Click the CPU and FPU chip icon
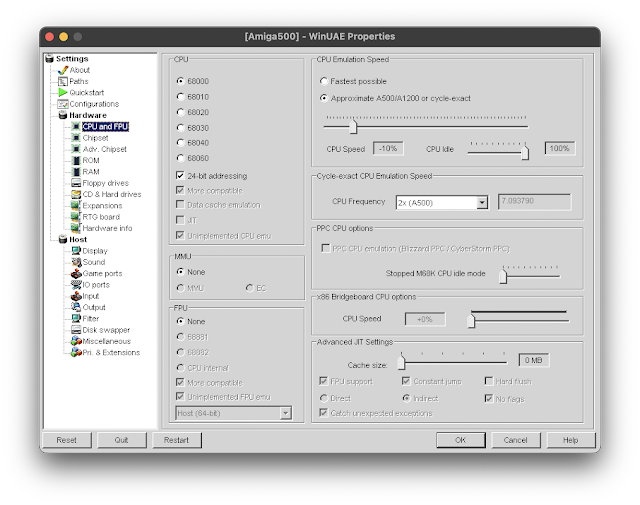The image size is (640, 505). (76, 127)
